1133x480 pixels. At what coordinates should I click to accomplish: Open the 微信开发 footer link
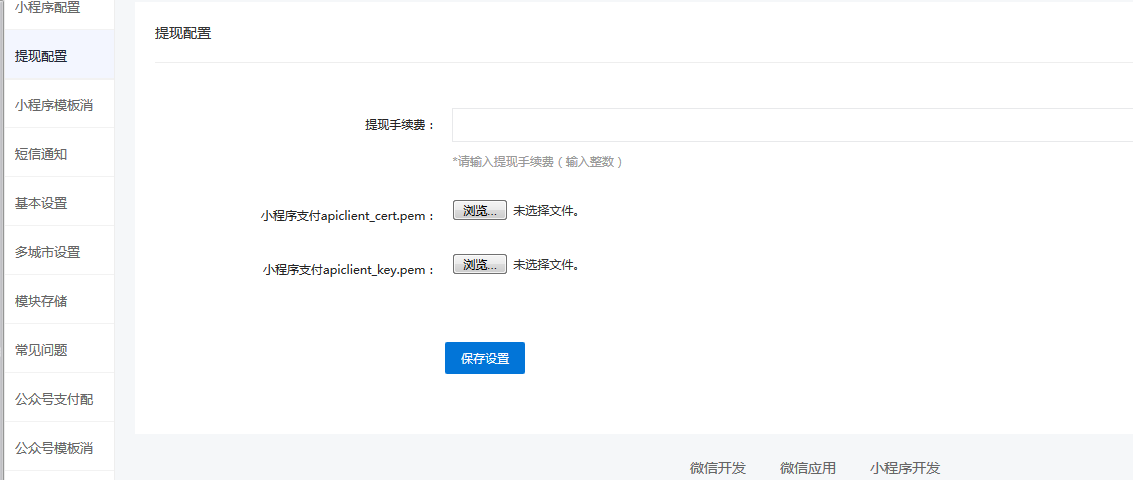(718, 468)
